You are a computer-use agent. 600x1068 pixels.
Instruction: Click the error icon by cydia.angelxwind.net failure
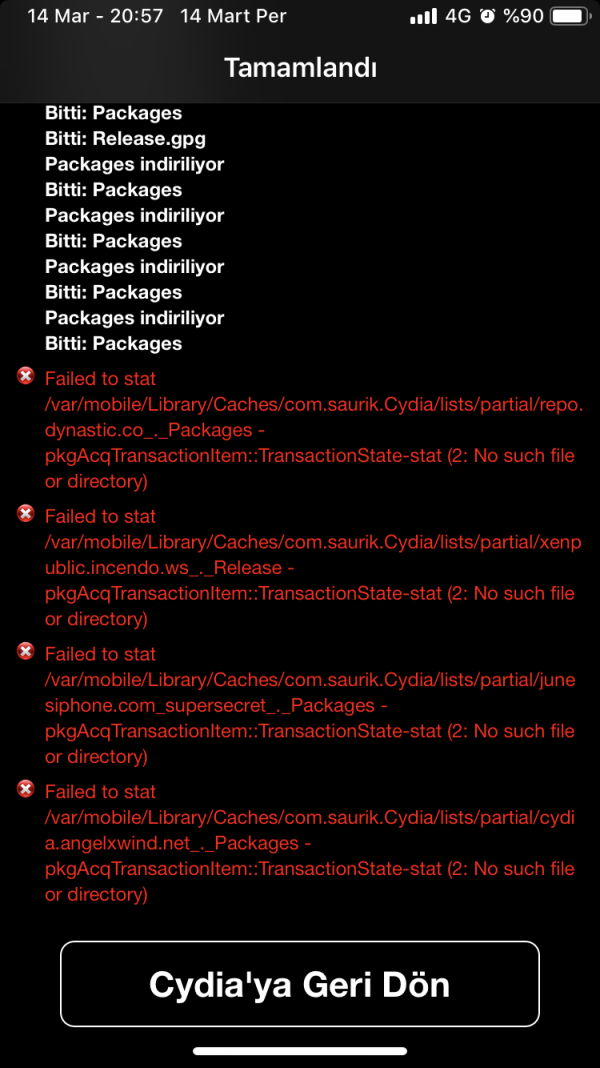(25, 789)
